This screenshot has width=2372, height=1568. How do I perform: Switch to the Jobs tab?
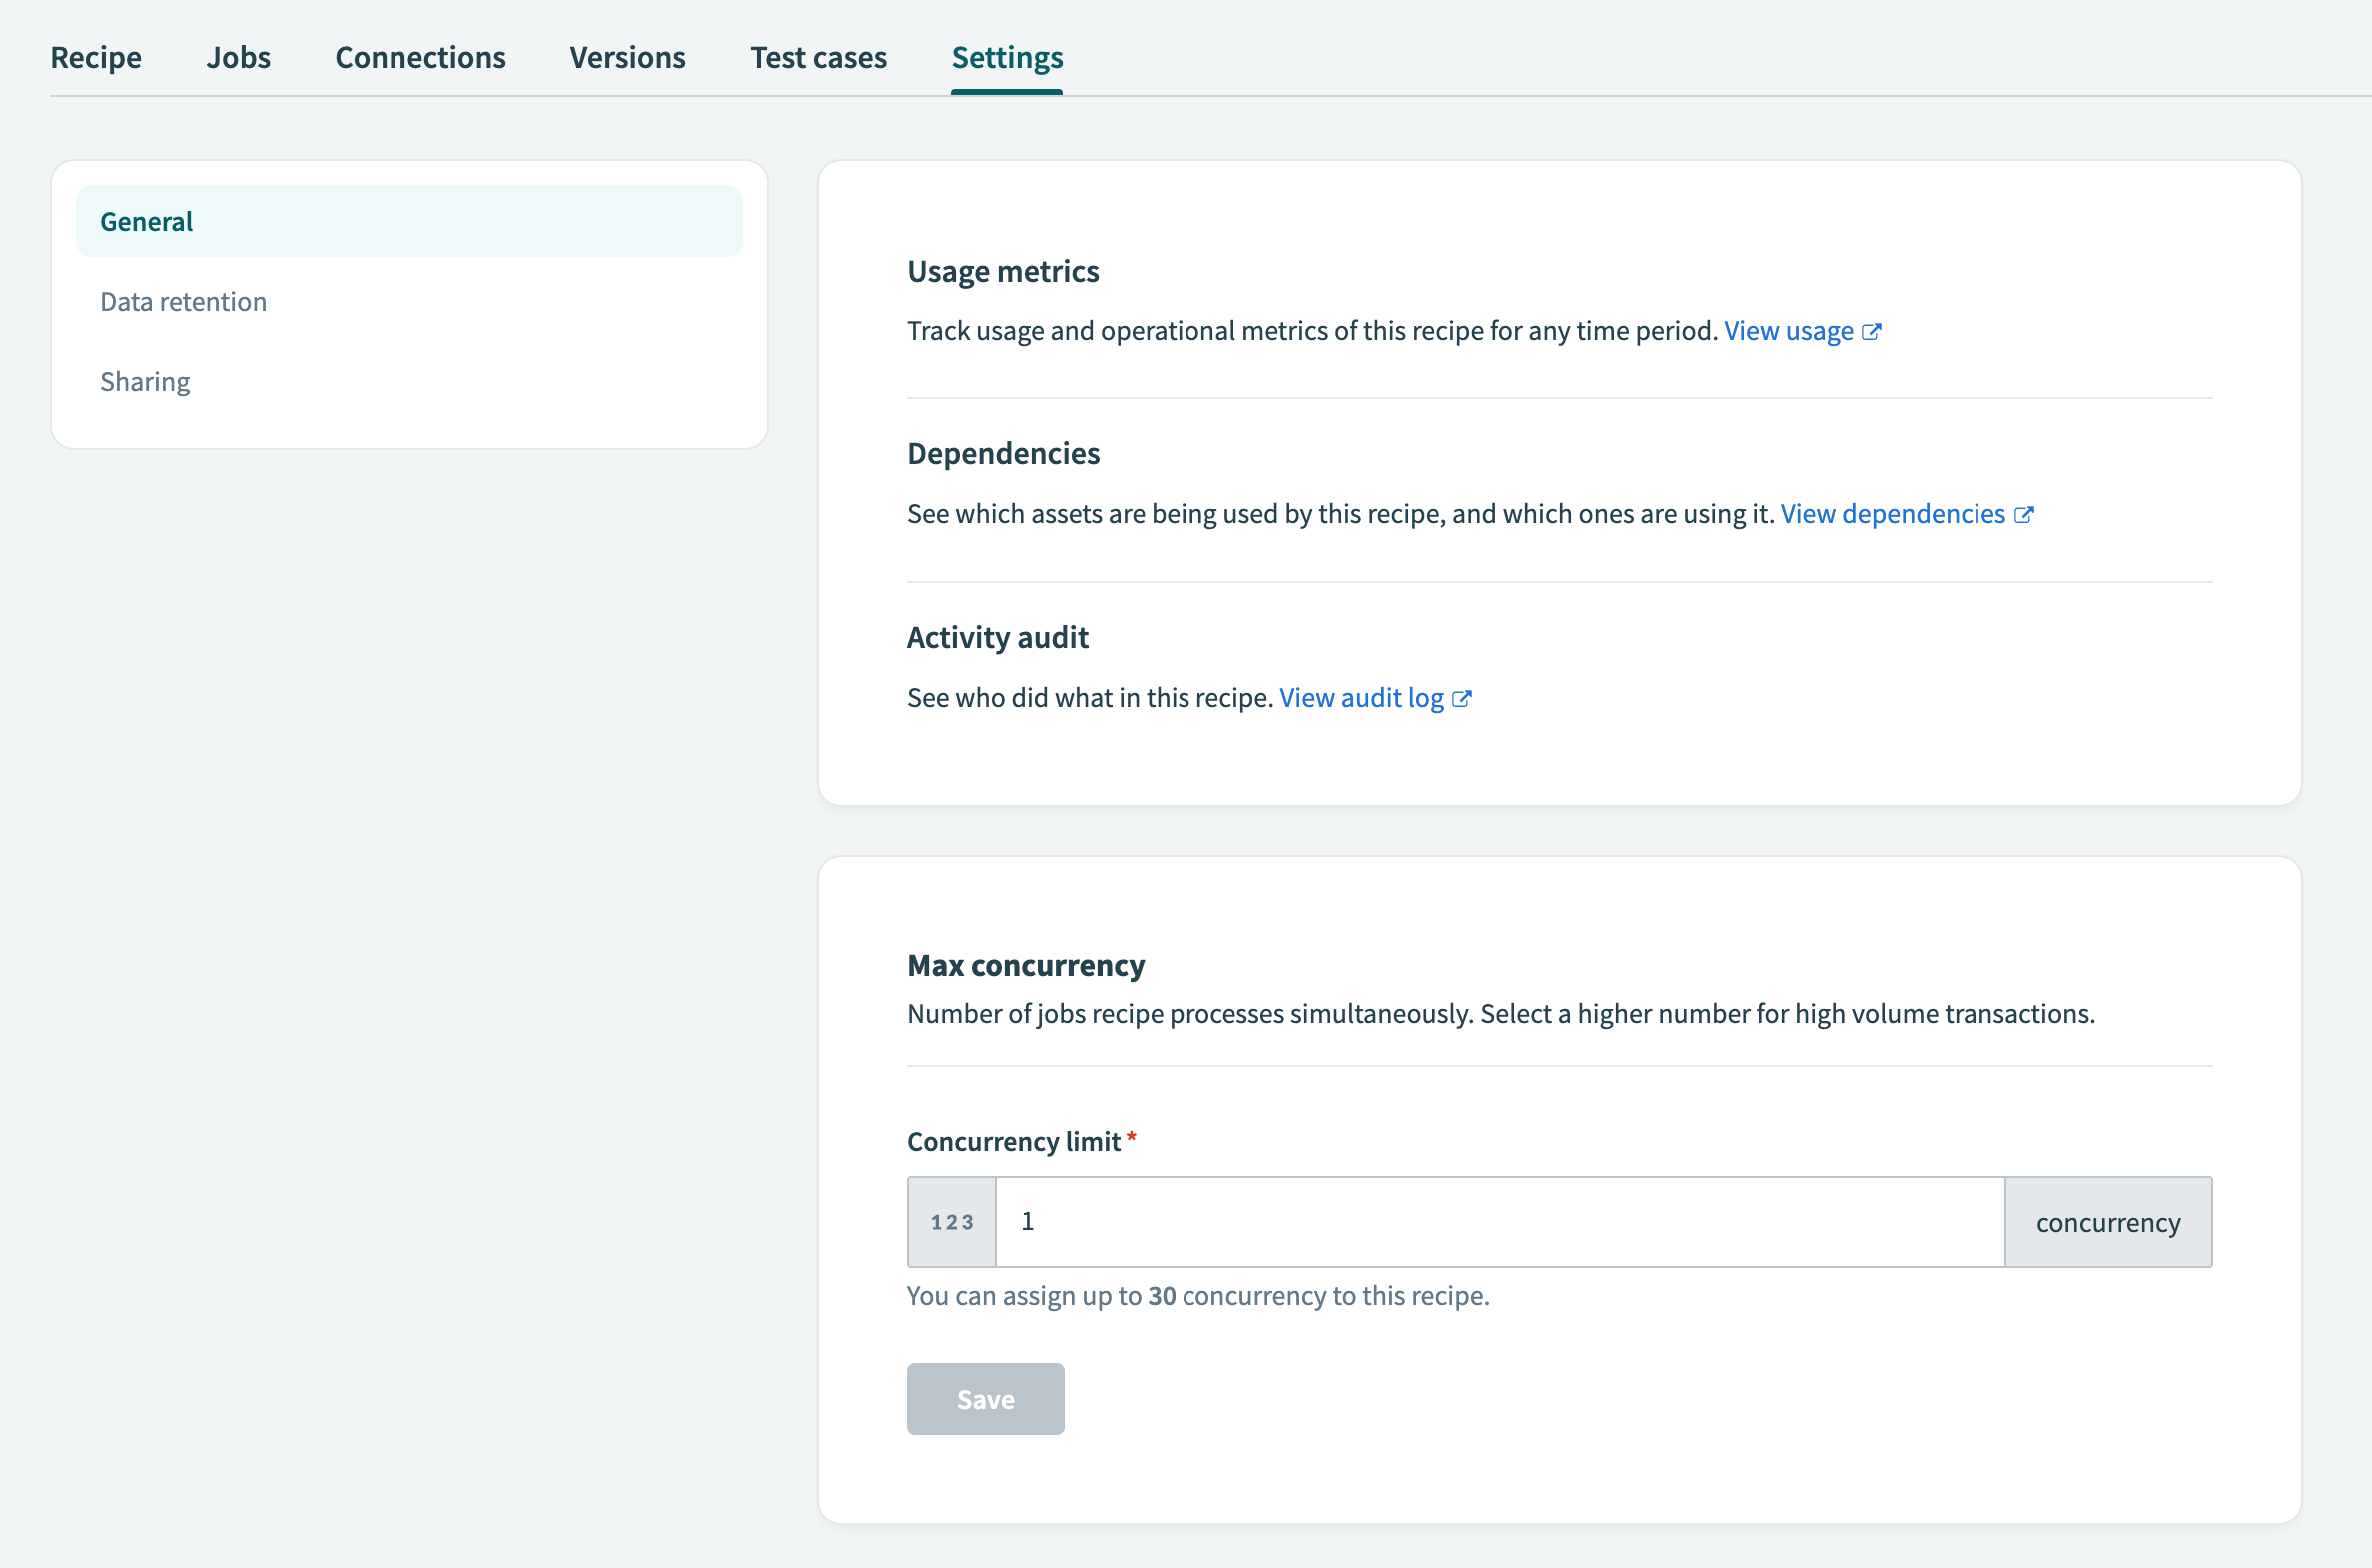pos(238,57)
